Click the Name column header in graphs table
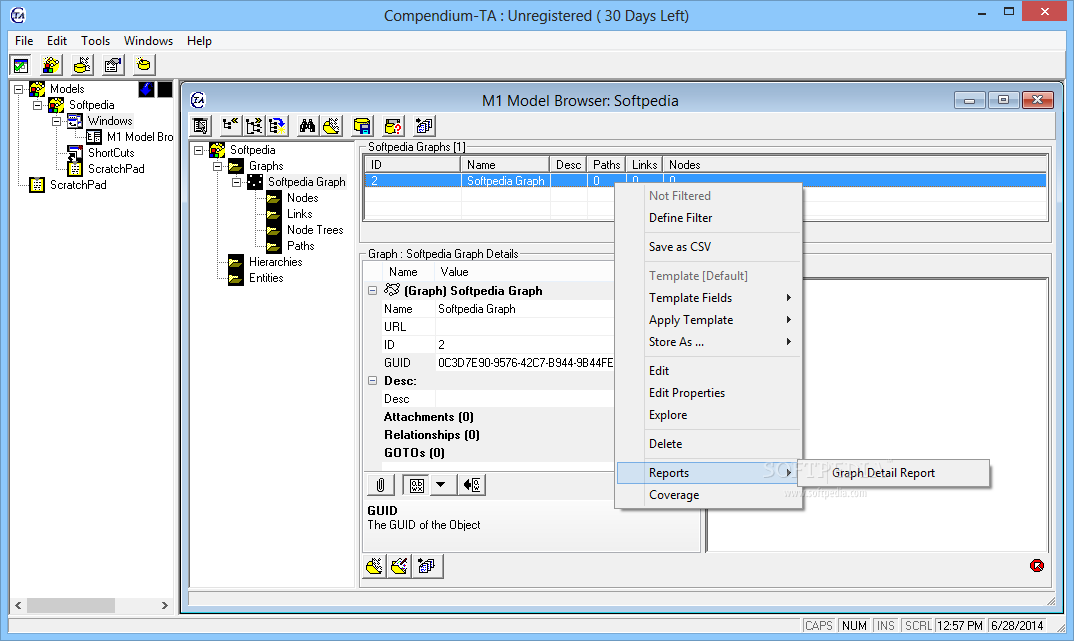The height and width of the screenshot is (641, 1074). coord(505,165)
